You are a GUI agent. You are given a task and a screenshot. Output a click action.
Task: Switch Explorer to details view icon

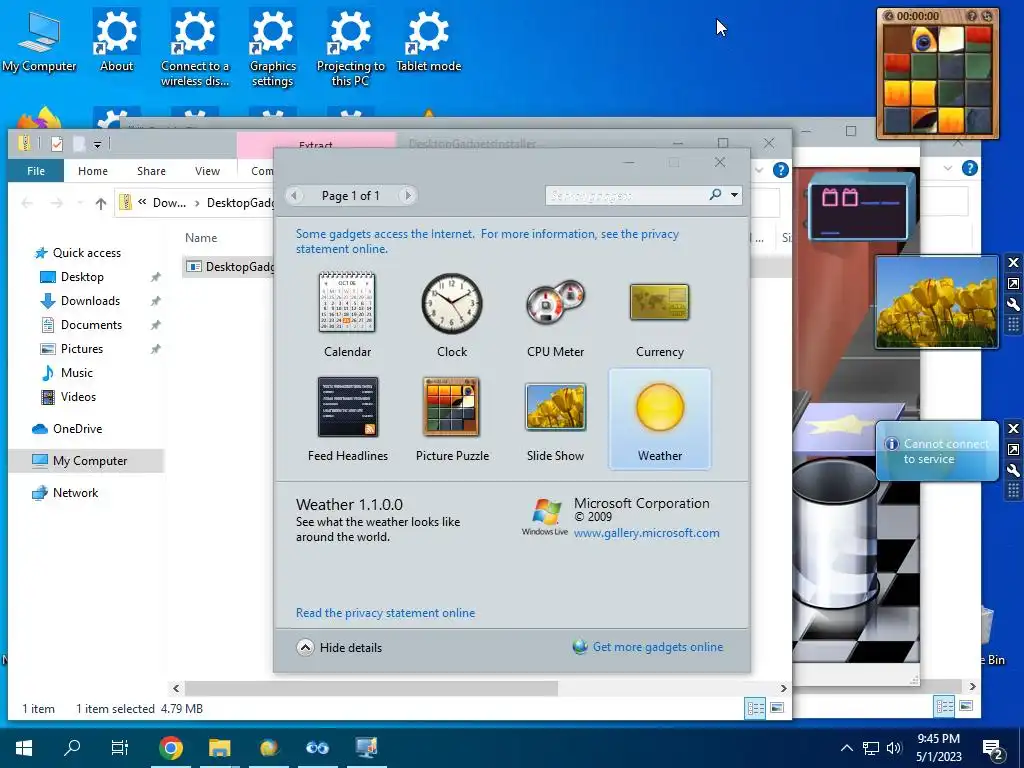coord(756,708)
